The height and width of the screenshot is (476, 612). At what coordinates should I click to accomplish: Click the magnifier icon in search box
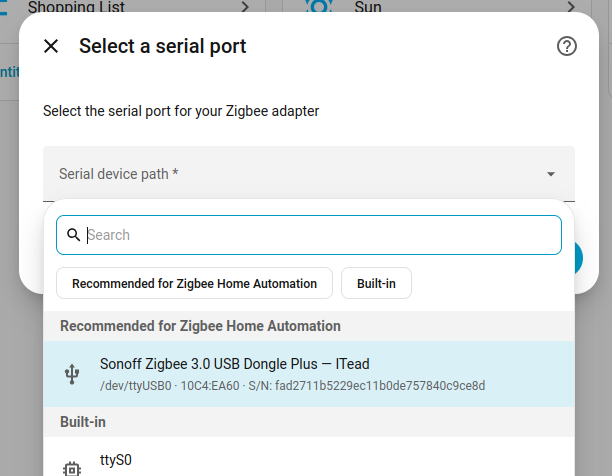point(73,235)
